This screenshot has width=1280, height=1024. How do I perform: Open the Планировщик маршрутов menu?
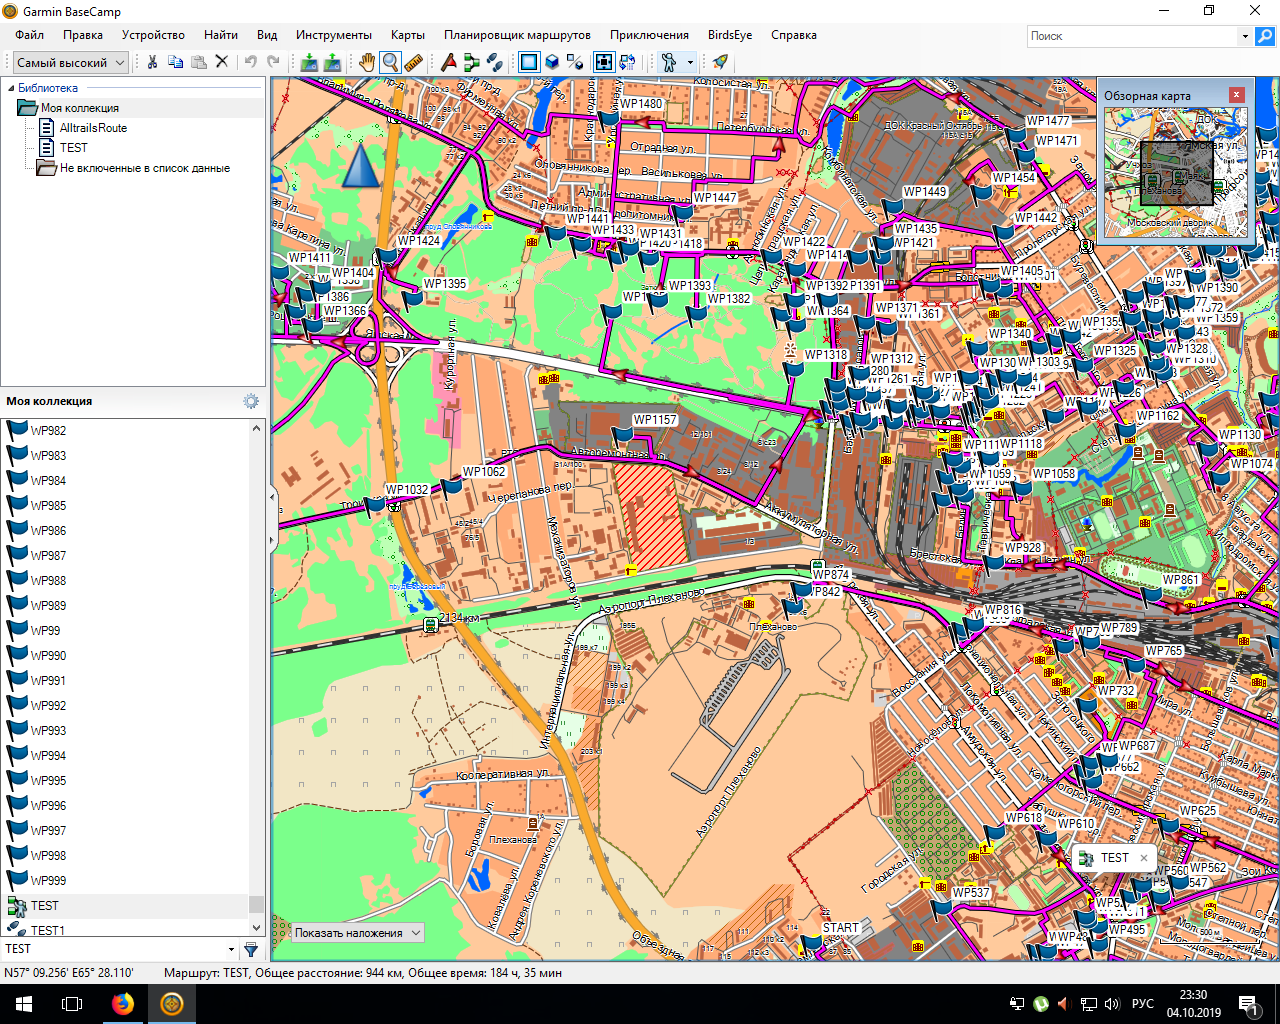click(517, 35)
